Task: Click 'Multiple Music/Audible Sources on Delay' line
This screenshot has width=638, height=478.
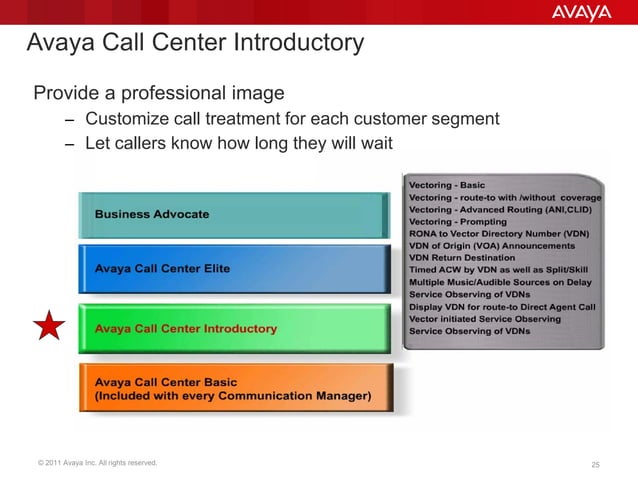Action: 500,282
